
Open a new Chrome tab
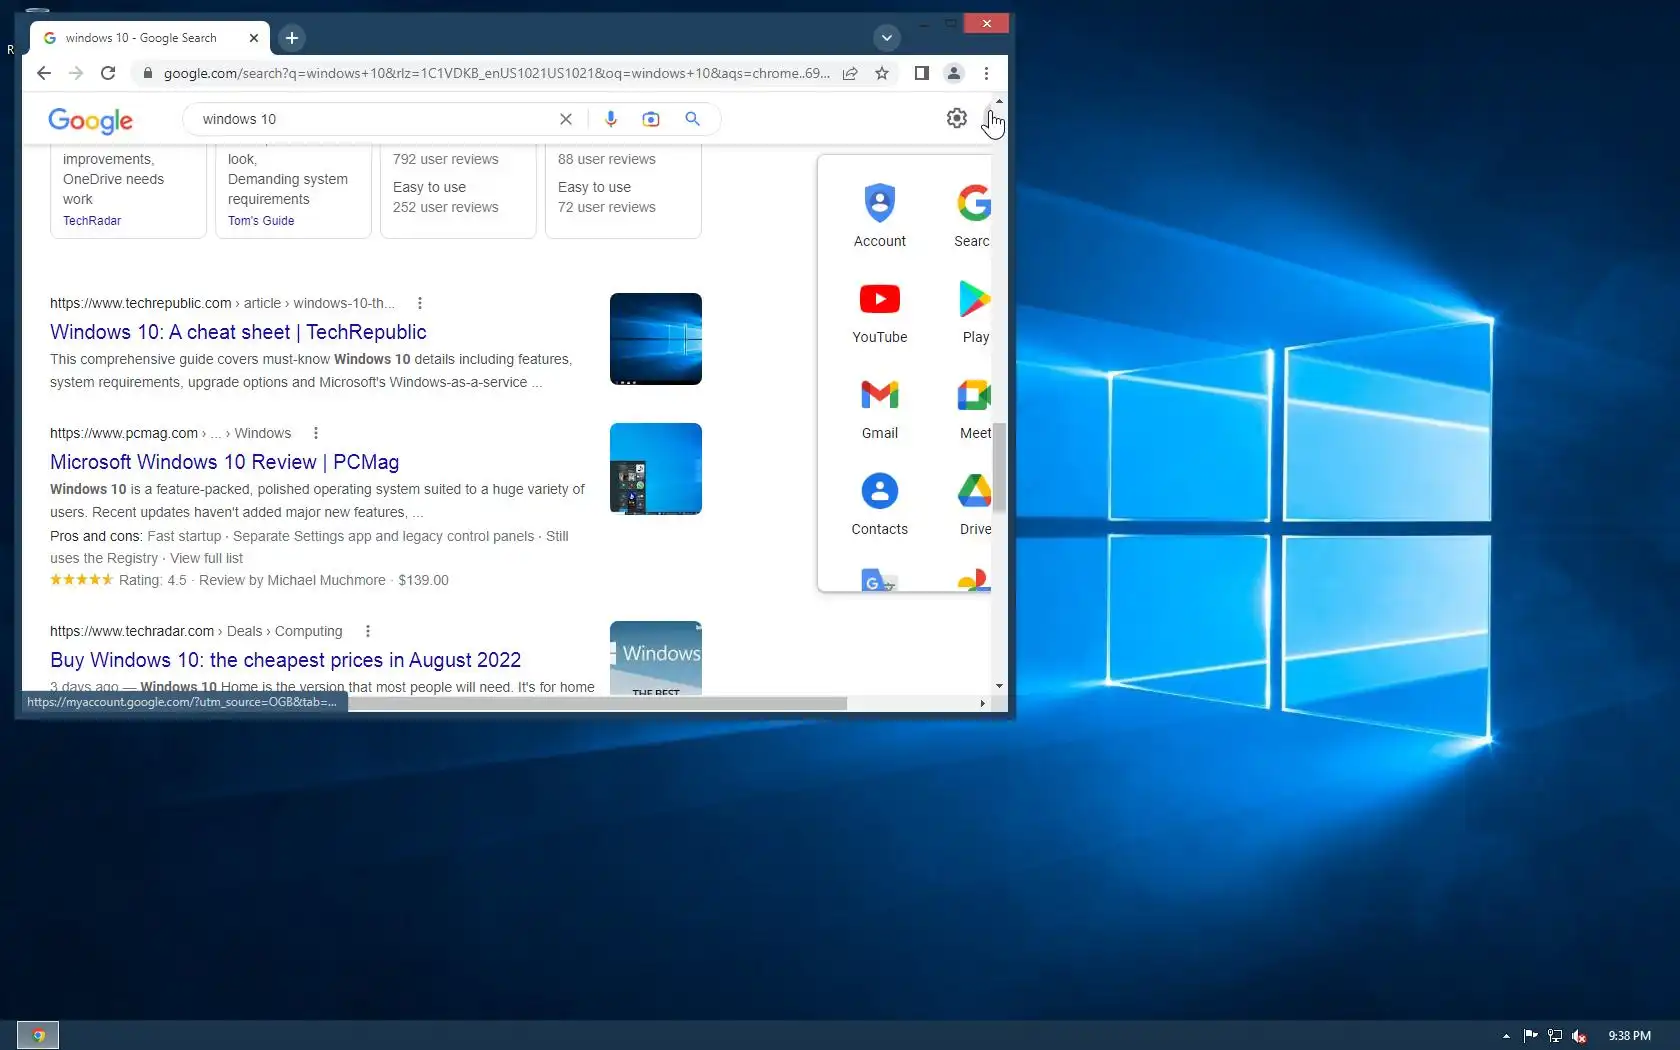coord(292,38)
